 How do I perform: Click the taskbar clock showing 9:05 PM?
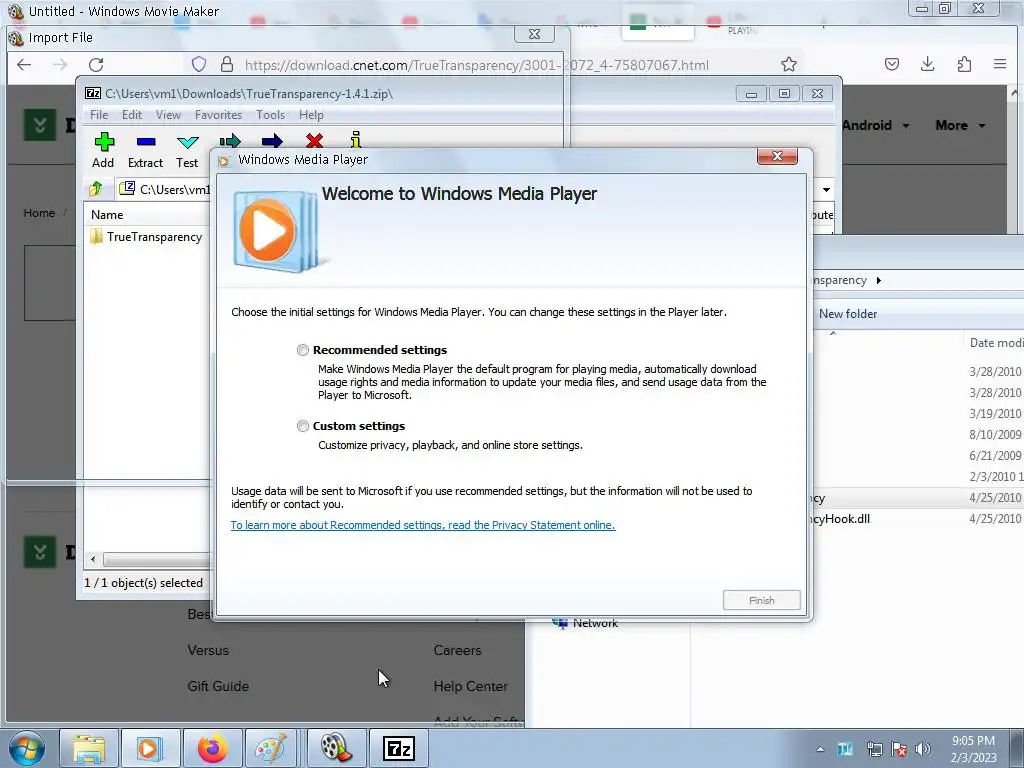(973, 749)
